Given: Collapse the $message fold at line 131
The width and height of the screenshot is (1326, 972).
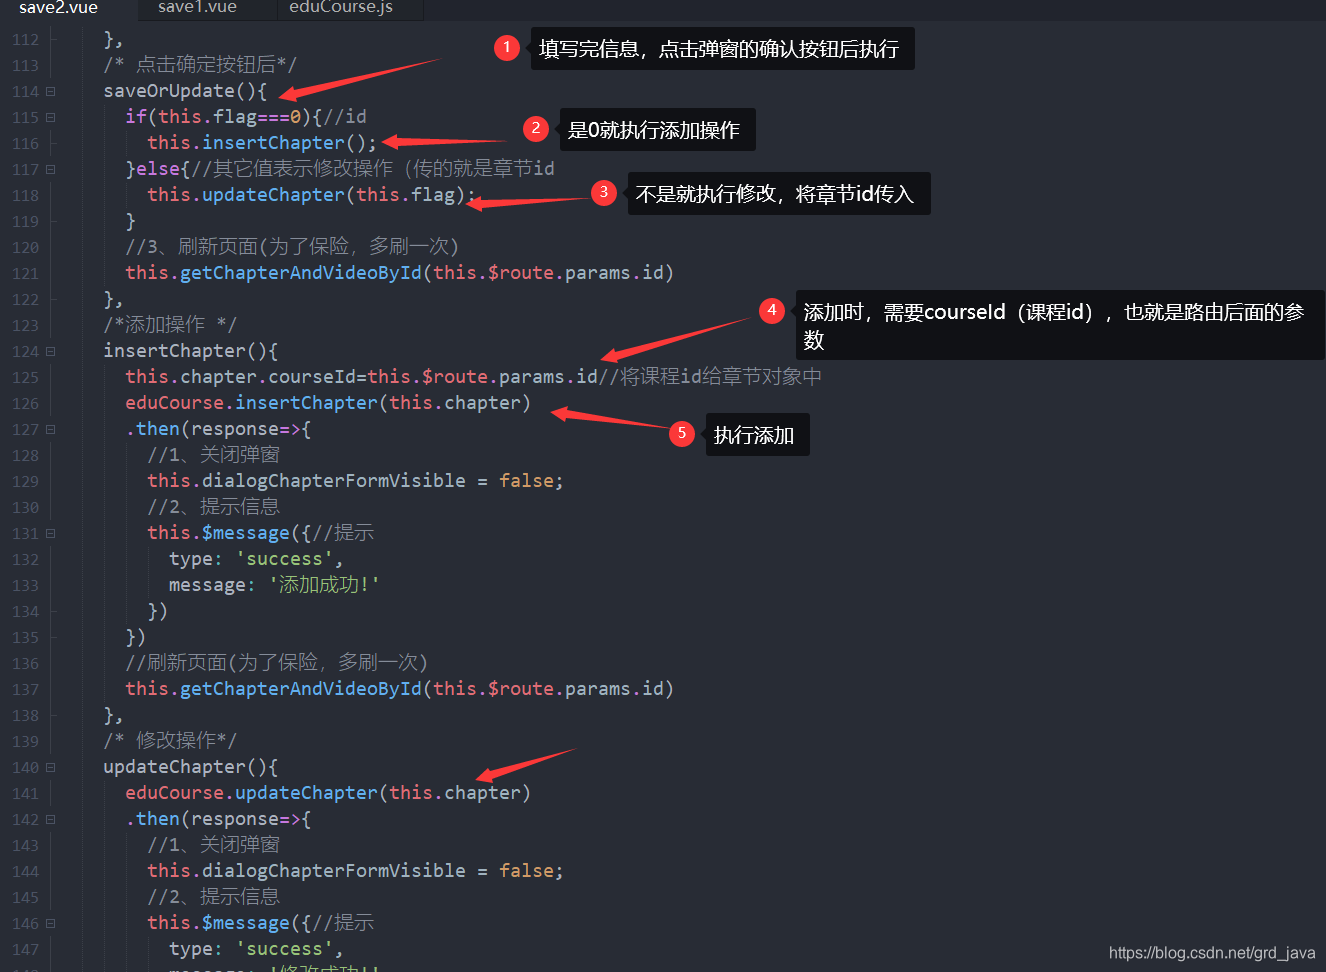Looking at the screenshot, I should [50, 533].
